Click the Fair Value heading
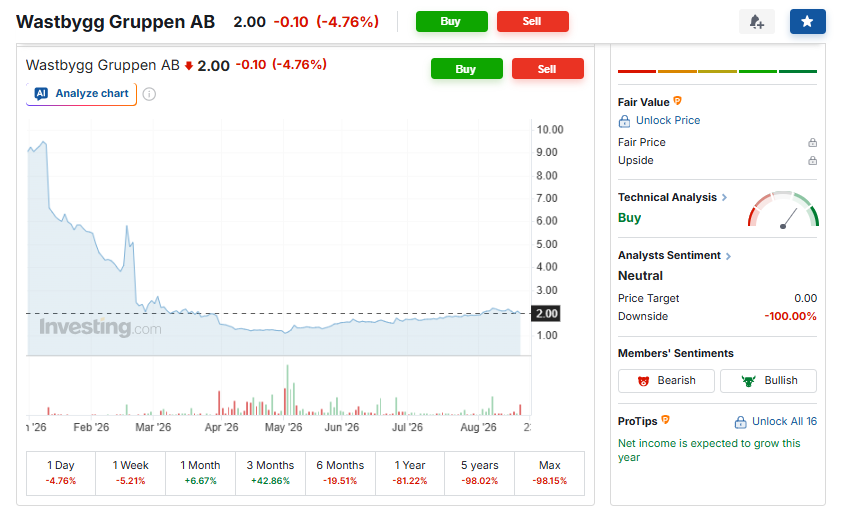Viewport: 846px width, 521px height. click(644, 102)
